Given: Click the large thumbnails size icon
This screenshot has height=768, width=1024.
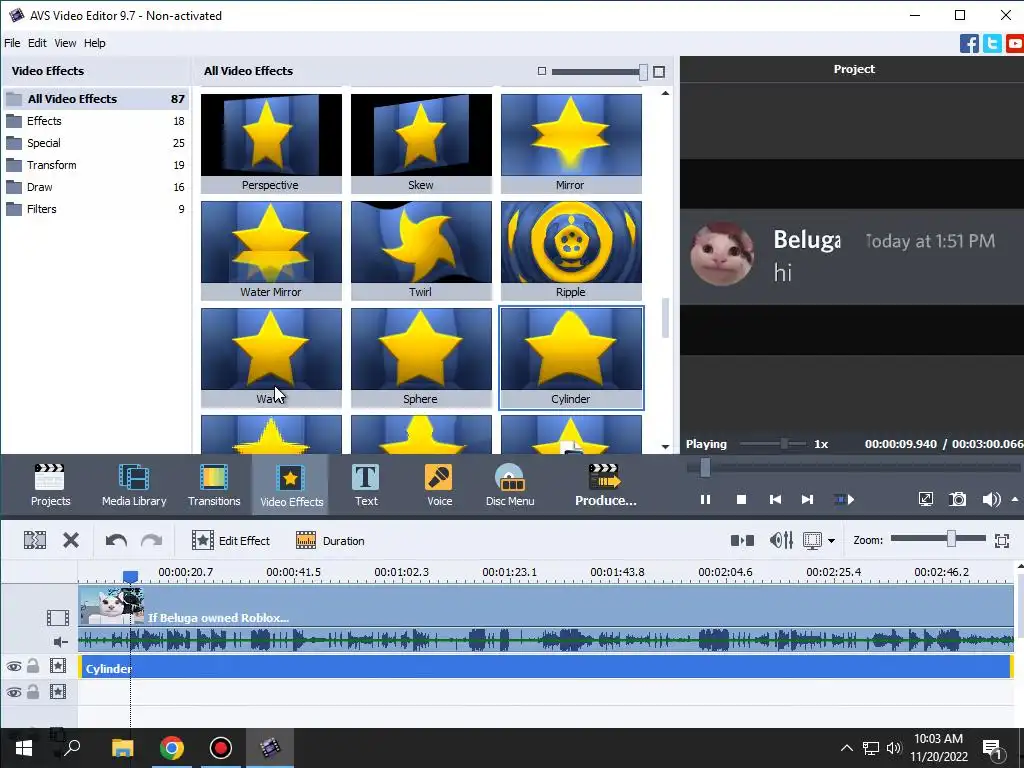Looking at the screenshot, I should 659,72.
